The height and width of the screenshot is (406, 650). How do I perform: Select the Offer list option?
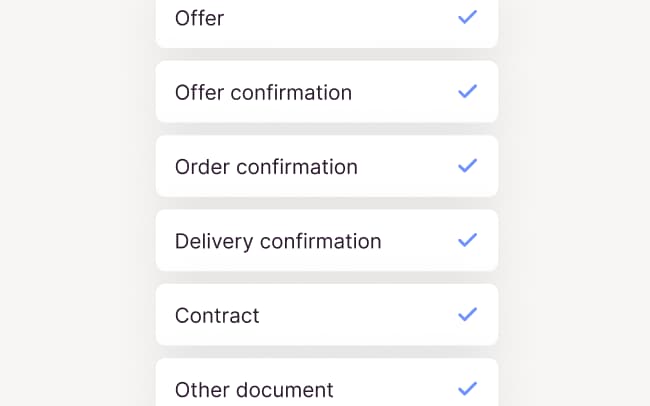[x=326, y=20]
